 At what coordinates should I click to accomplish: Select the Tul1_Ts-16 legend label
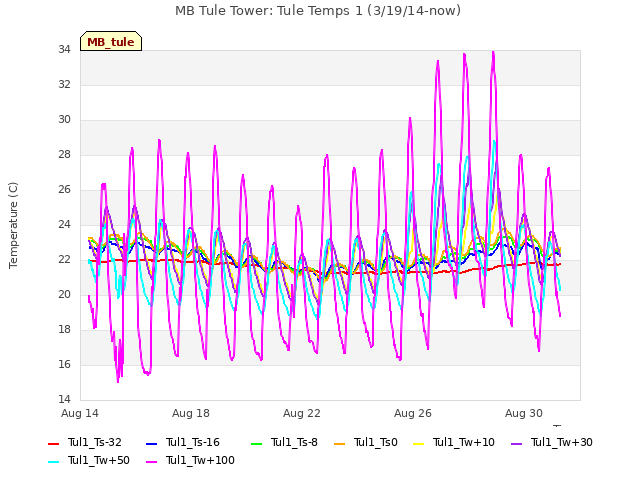193,442
